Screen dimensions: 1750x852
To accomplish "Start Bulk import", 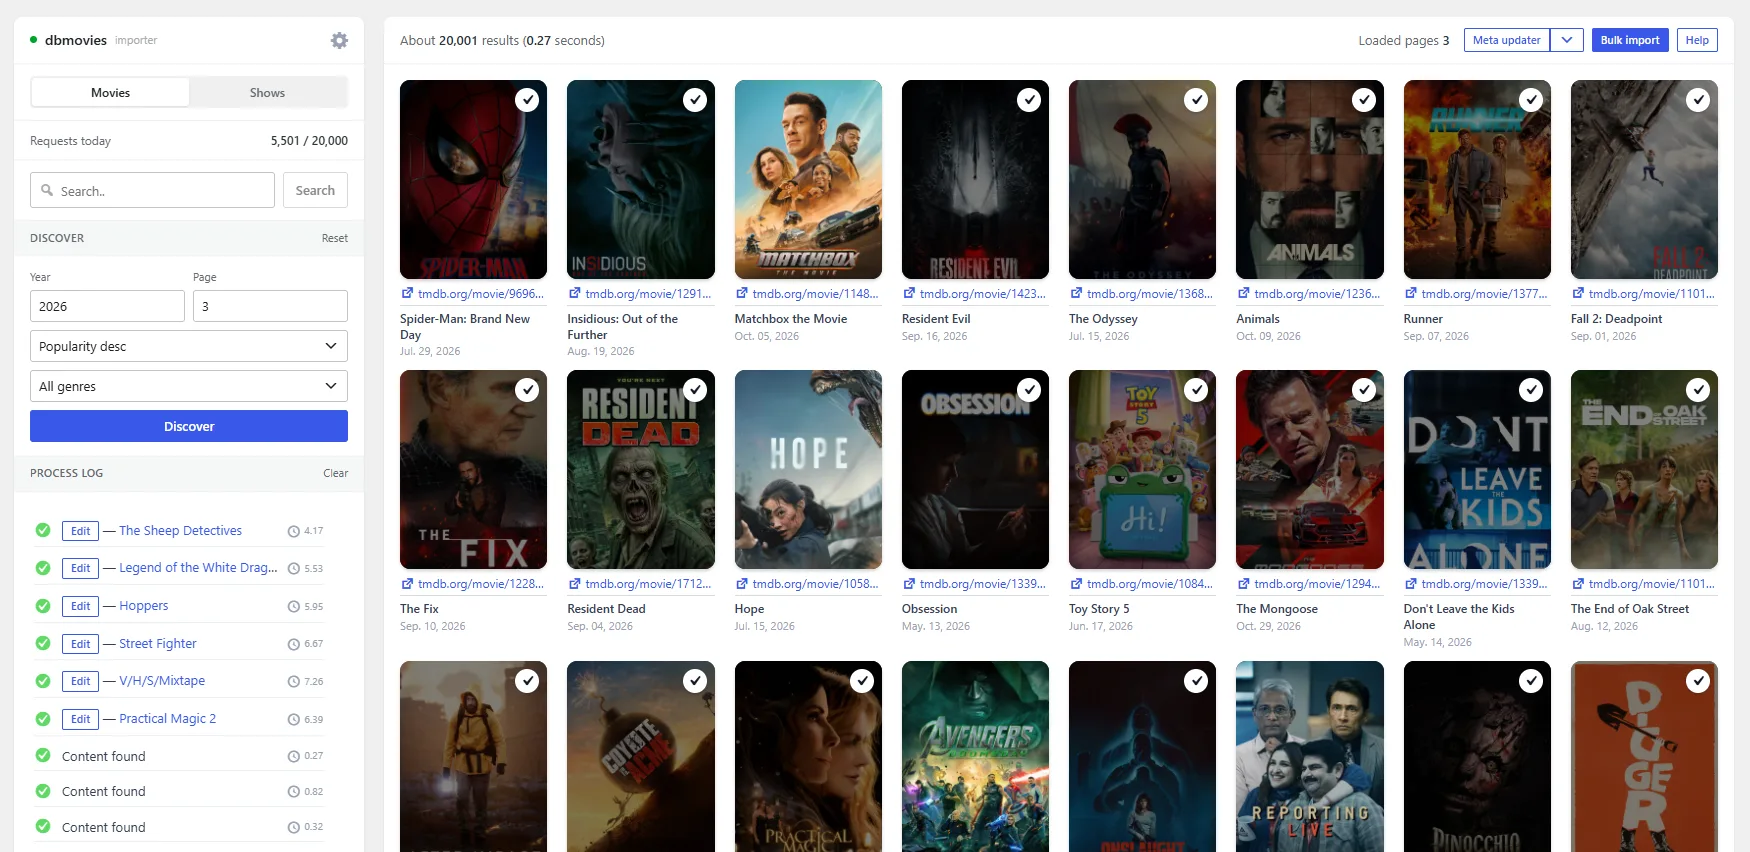I will (1630, 40).
